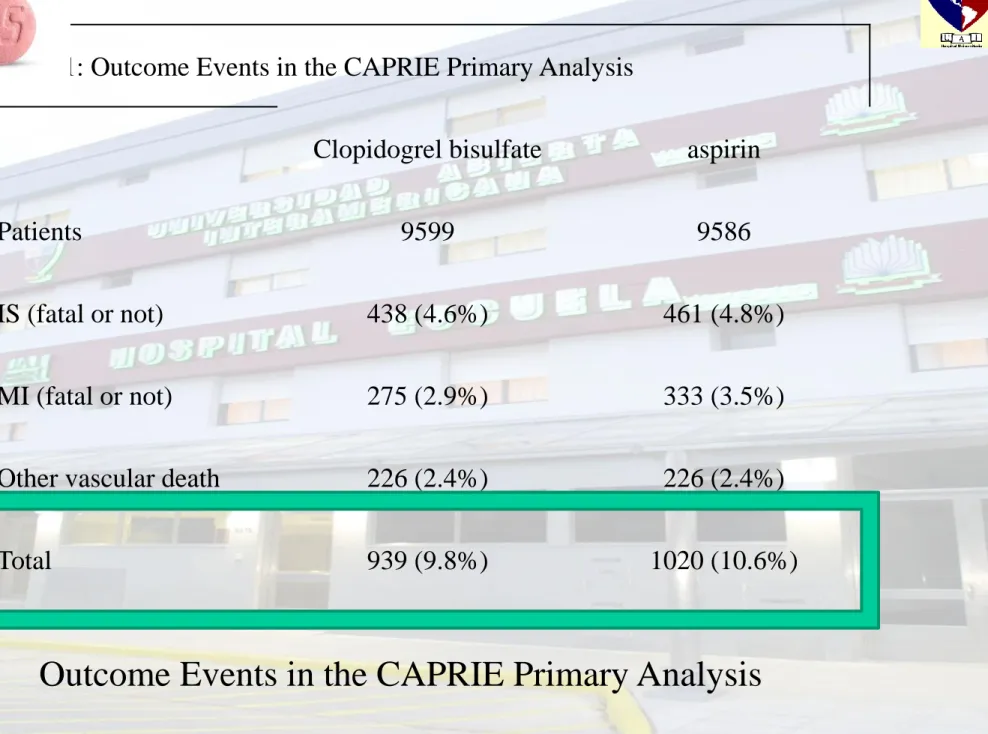Click the cell '939 (9.8%)'
The width and height of the screenshot is (988, 734).
[427, 561]
